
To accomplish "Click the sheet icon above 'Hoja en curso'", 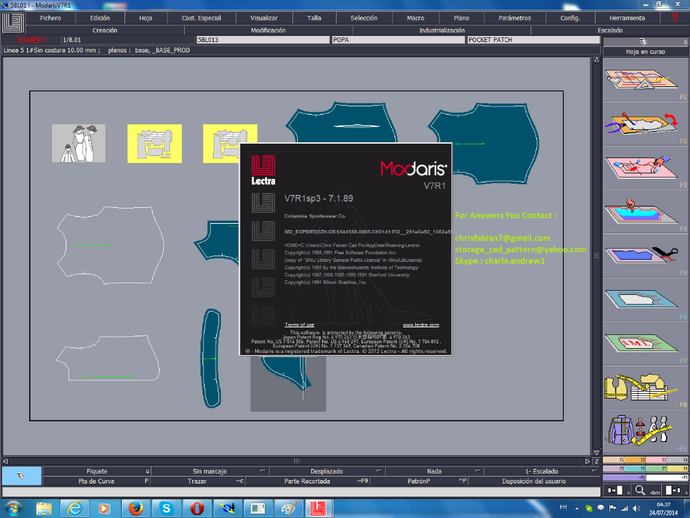I will (643, 41).
